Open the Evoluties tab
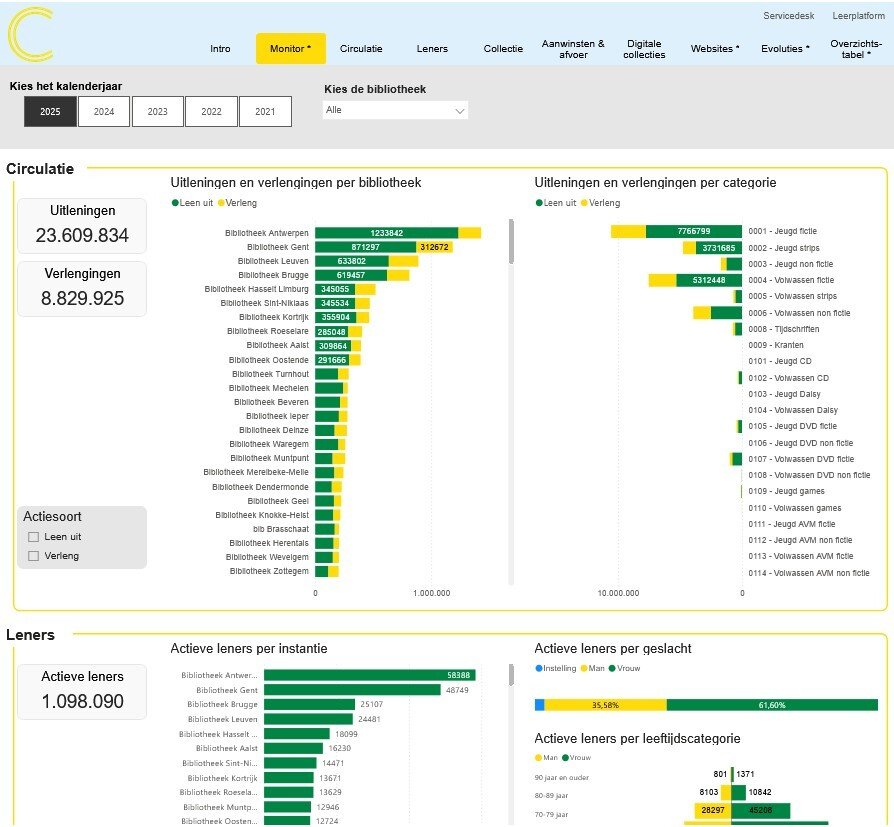Viewport: 894px width, 827px height. [x=785, y=48]
